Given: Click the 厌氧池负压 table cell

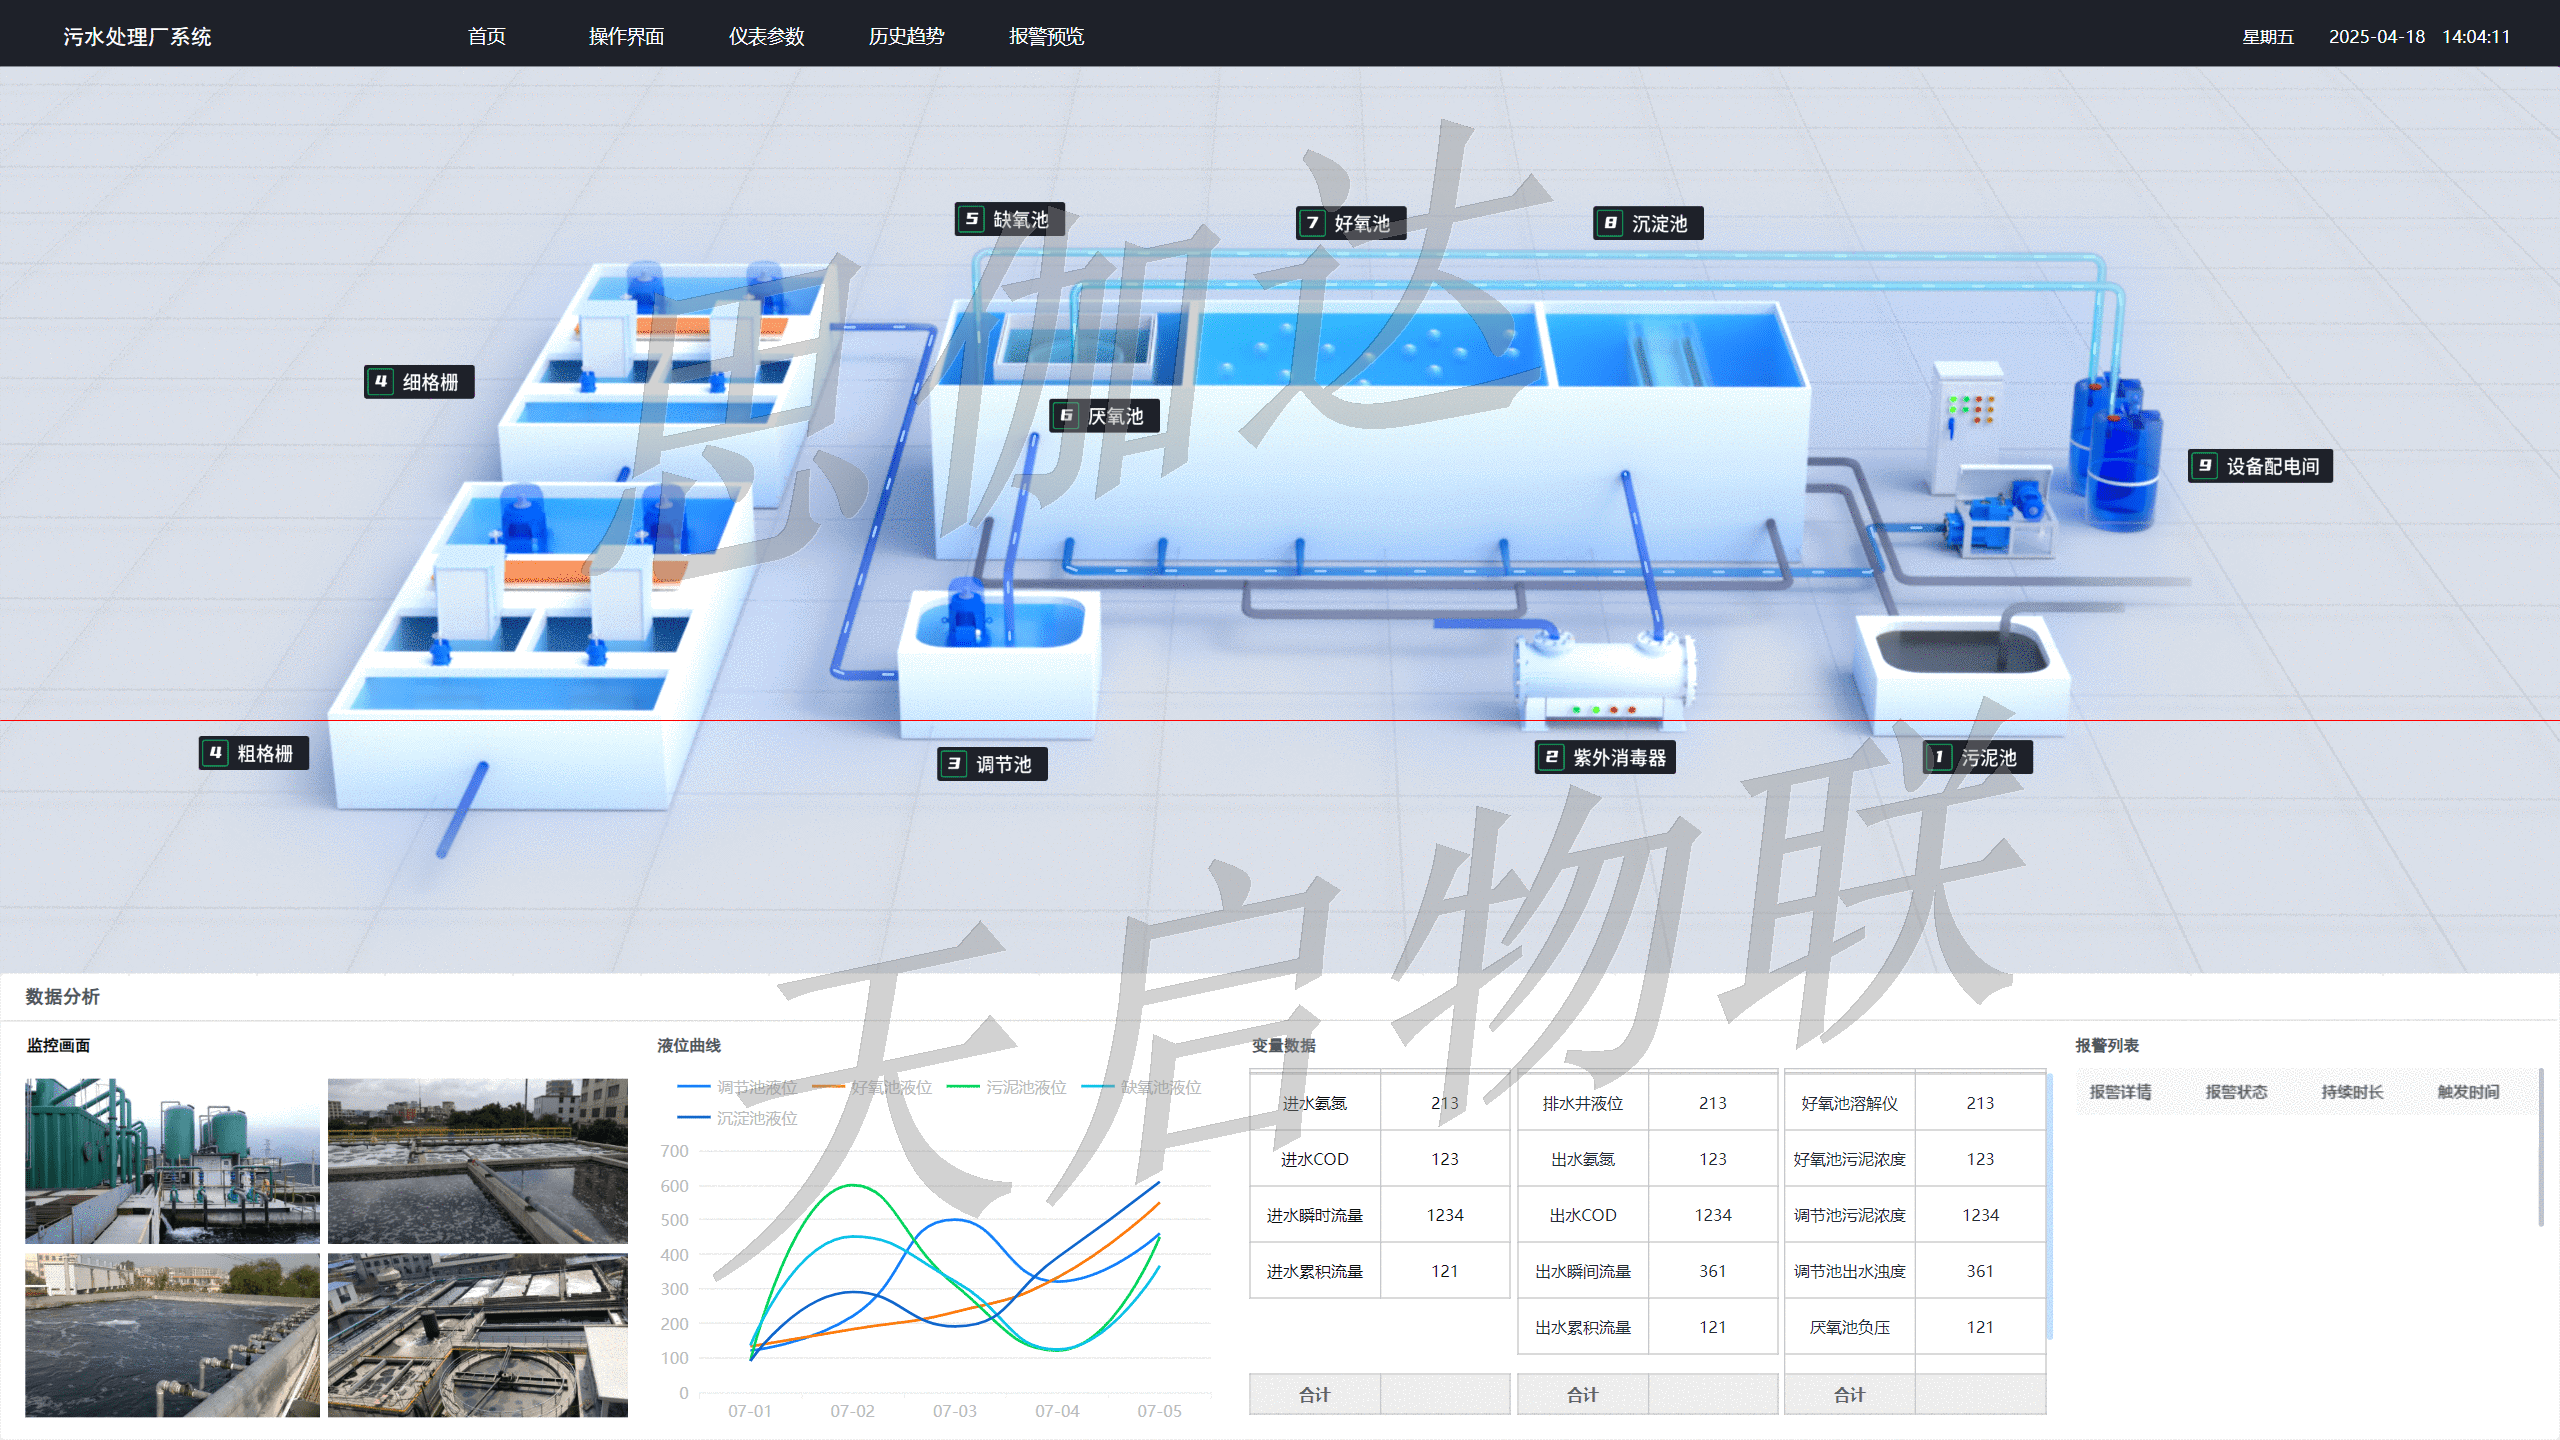Looking at the screenshot, I should pos(1850,1327).
